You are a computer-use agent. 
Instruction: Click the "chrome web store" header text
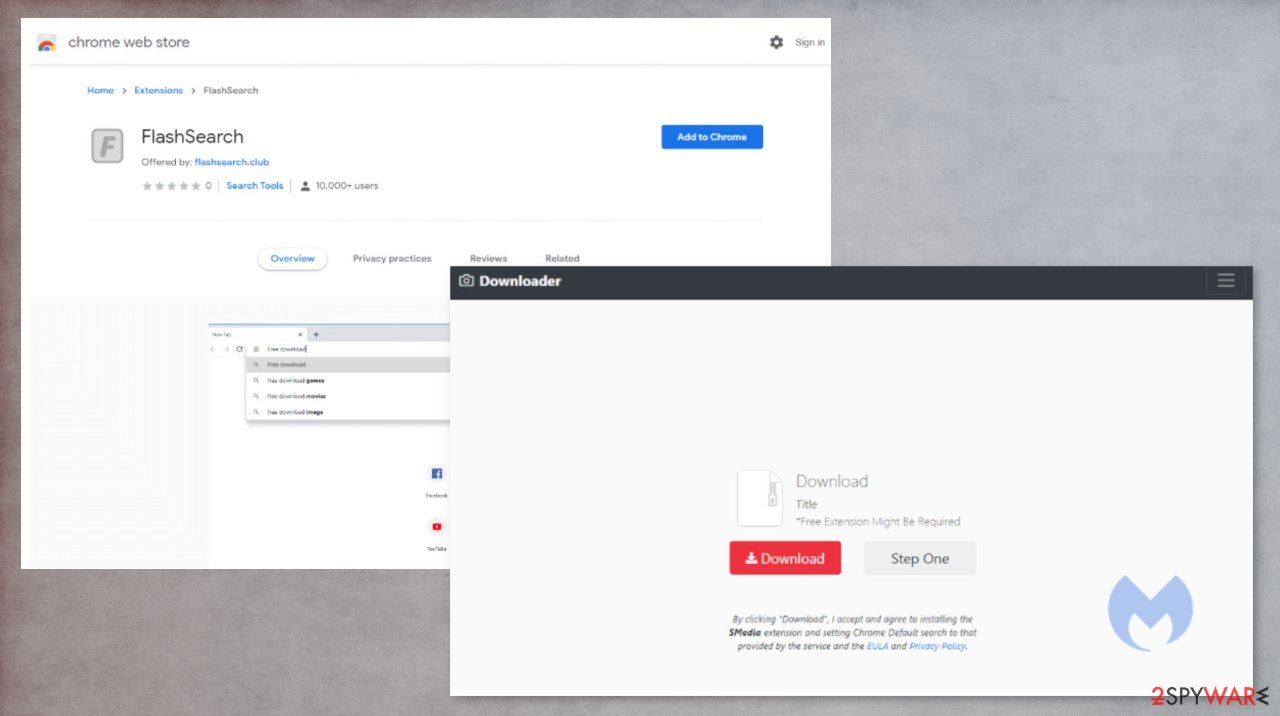[x=129, y=43]
